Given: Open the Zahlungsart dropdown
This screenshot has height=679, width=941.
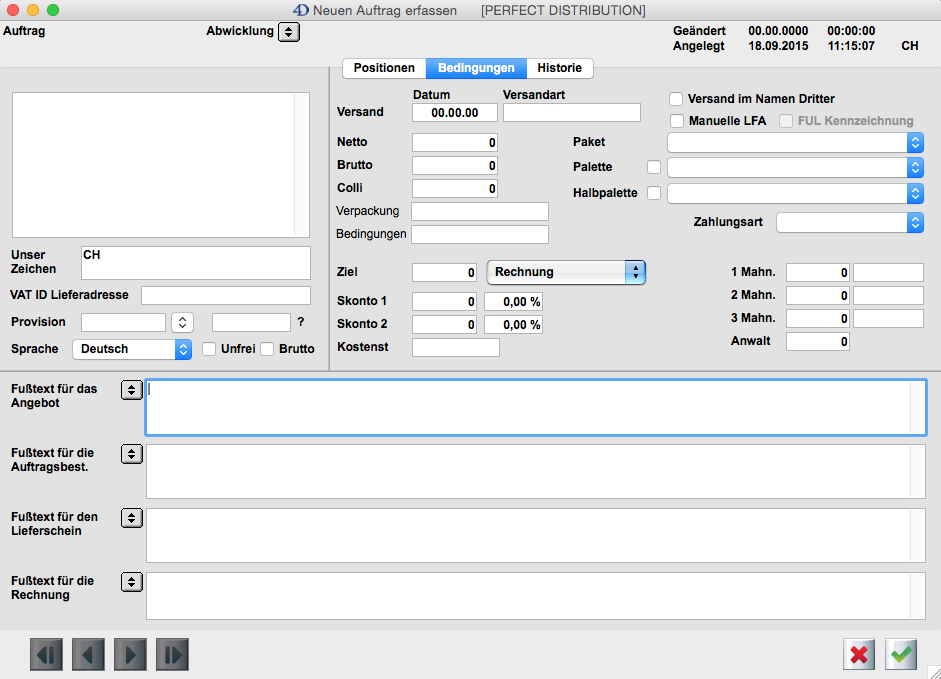Looking at the screenshot, I should point(849,222).
